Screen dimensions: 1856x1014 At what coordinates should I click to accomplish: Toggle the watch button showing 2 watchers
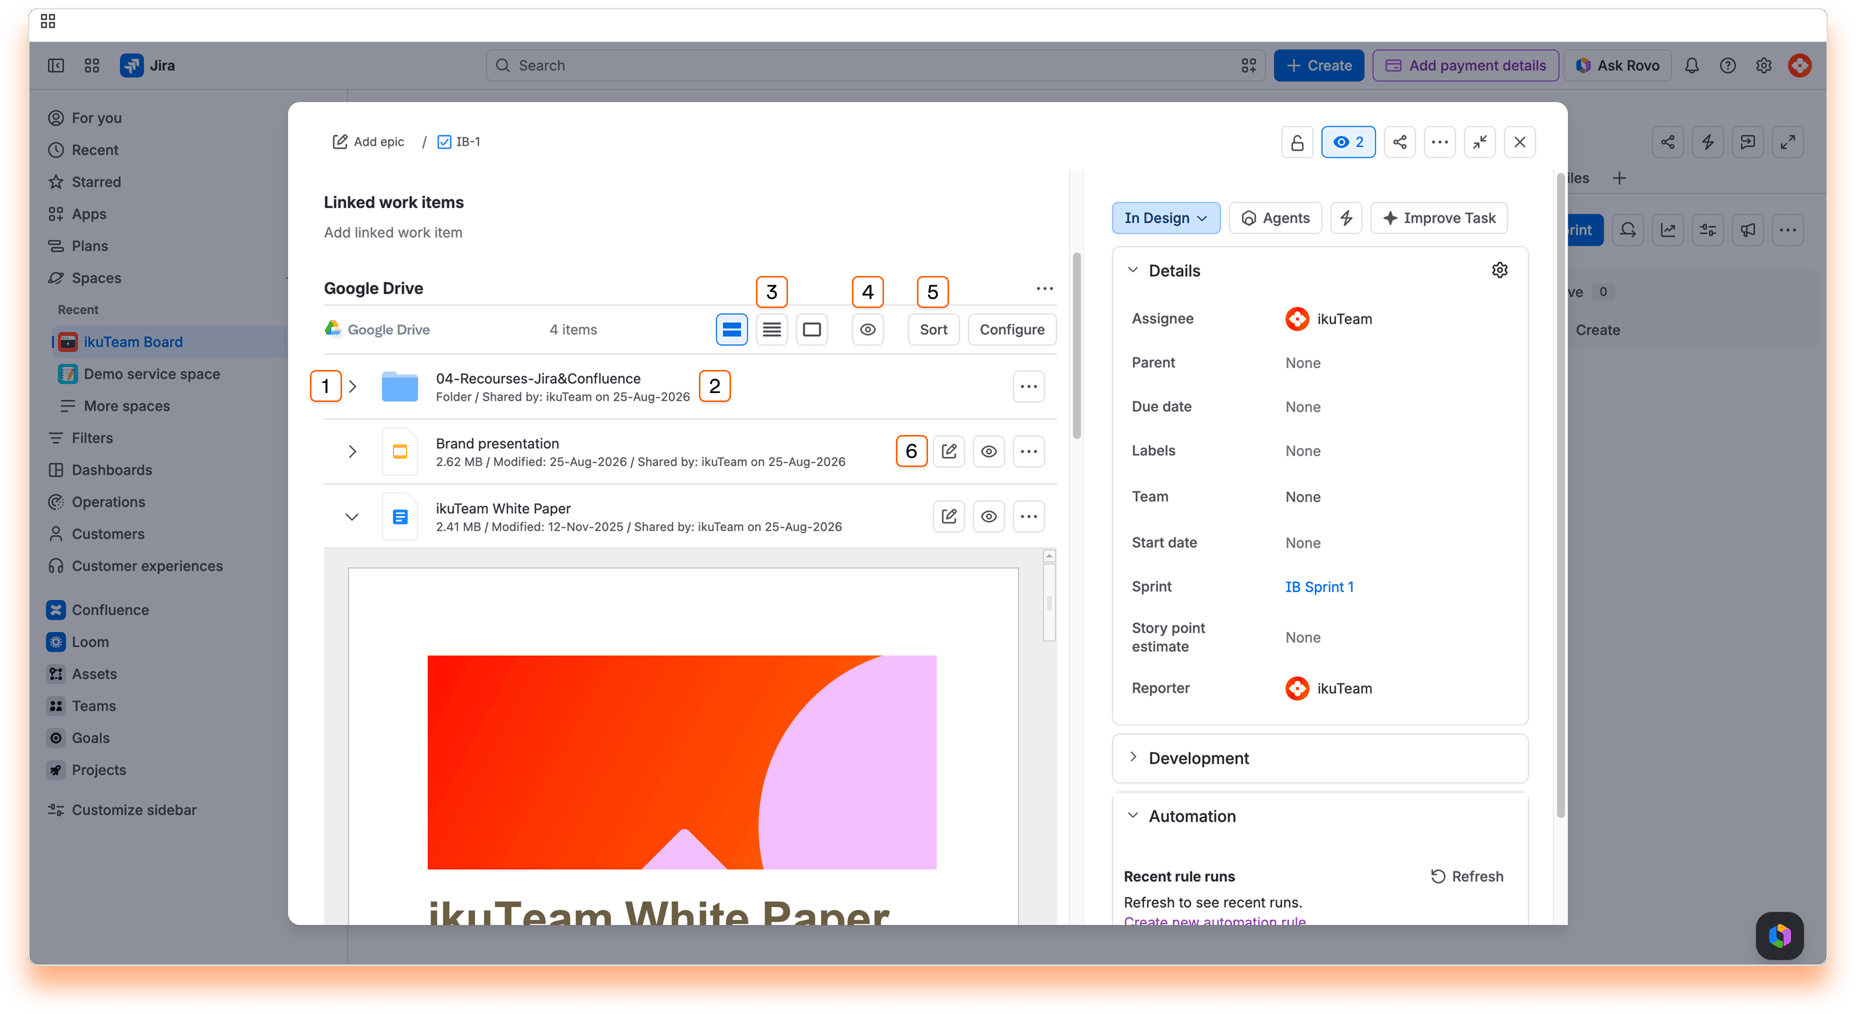(1348, 142)
